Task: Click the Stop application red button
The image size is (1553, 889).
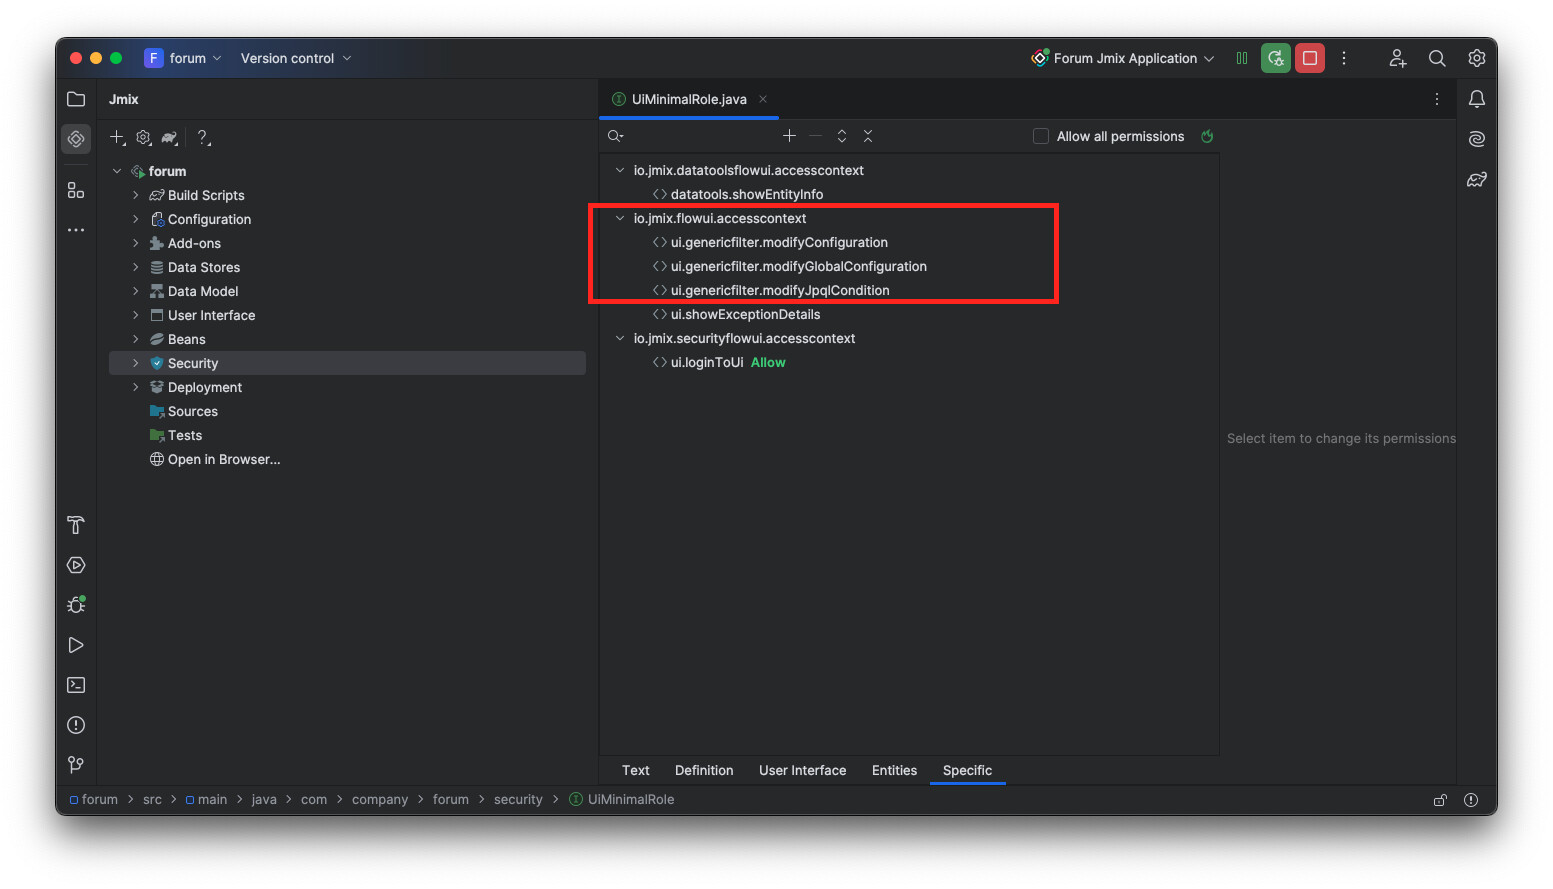Action: (x=1310, y=58)
